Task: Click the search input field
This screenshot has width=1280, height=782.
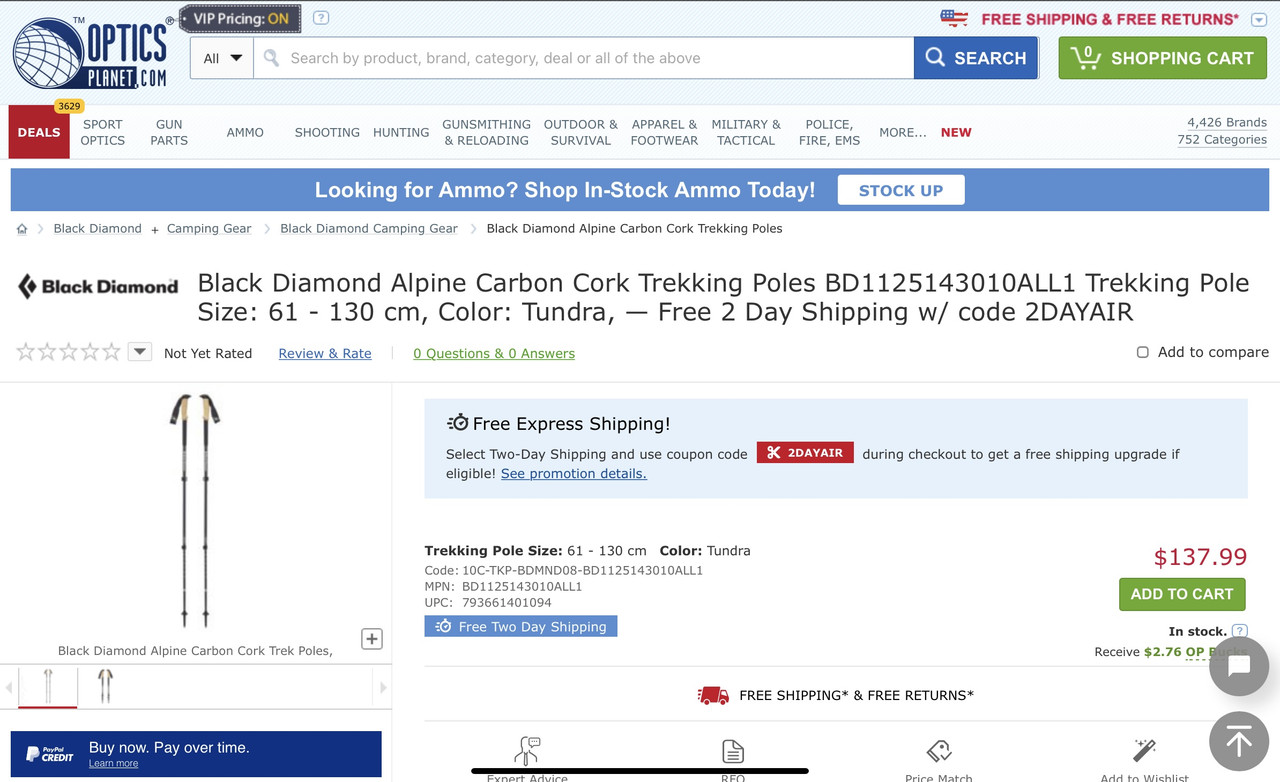Action: [584, 58]
